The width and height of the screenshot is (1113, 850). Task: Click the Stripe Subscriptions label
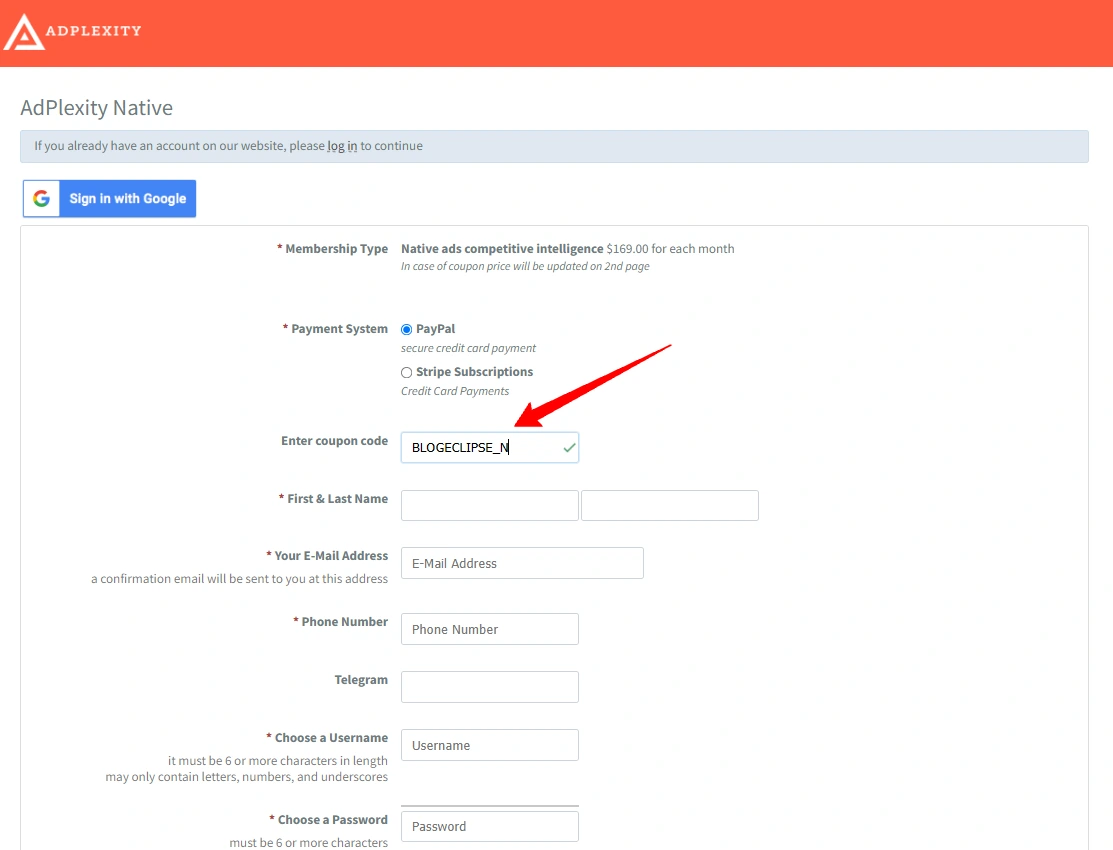point(474,371)
